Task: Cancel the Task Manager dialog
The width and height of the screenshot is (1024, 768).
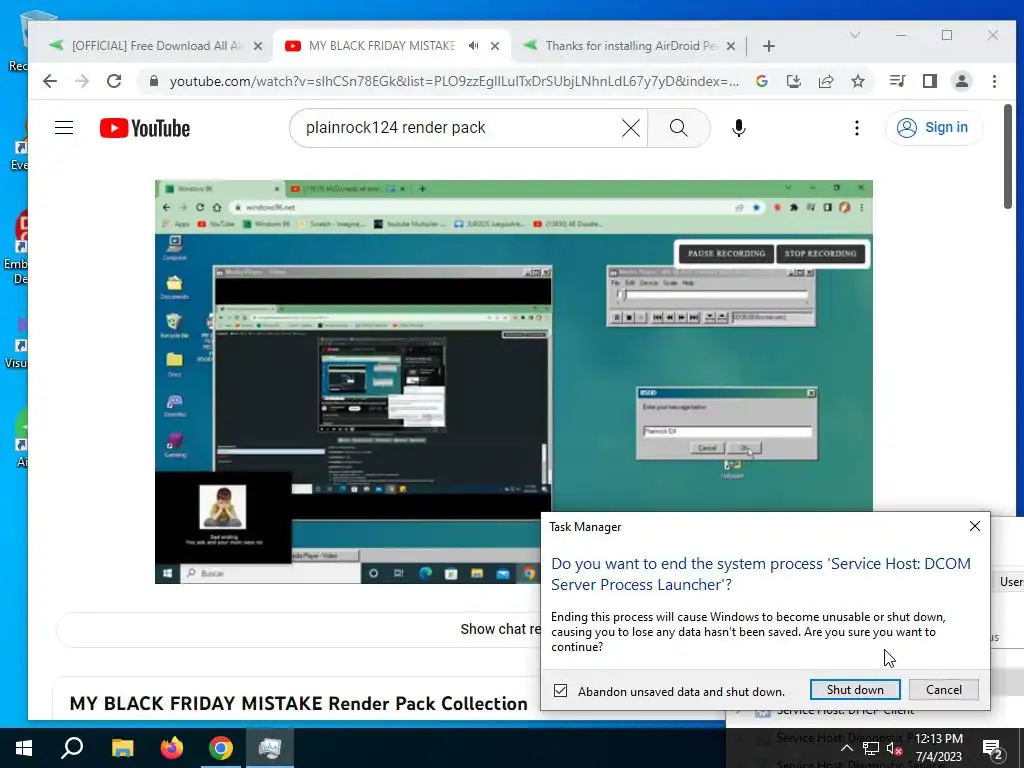Action: (x=944, y=690)
